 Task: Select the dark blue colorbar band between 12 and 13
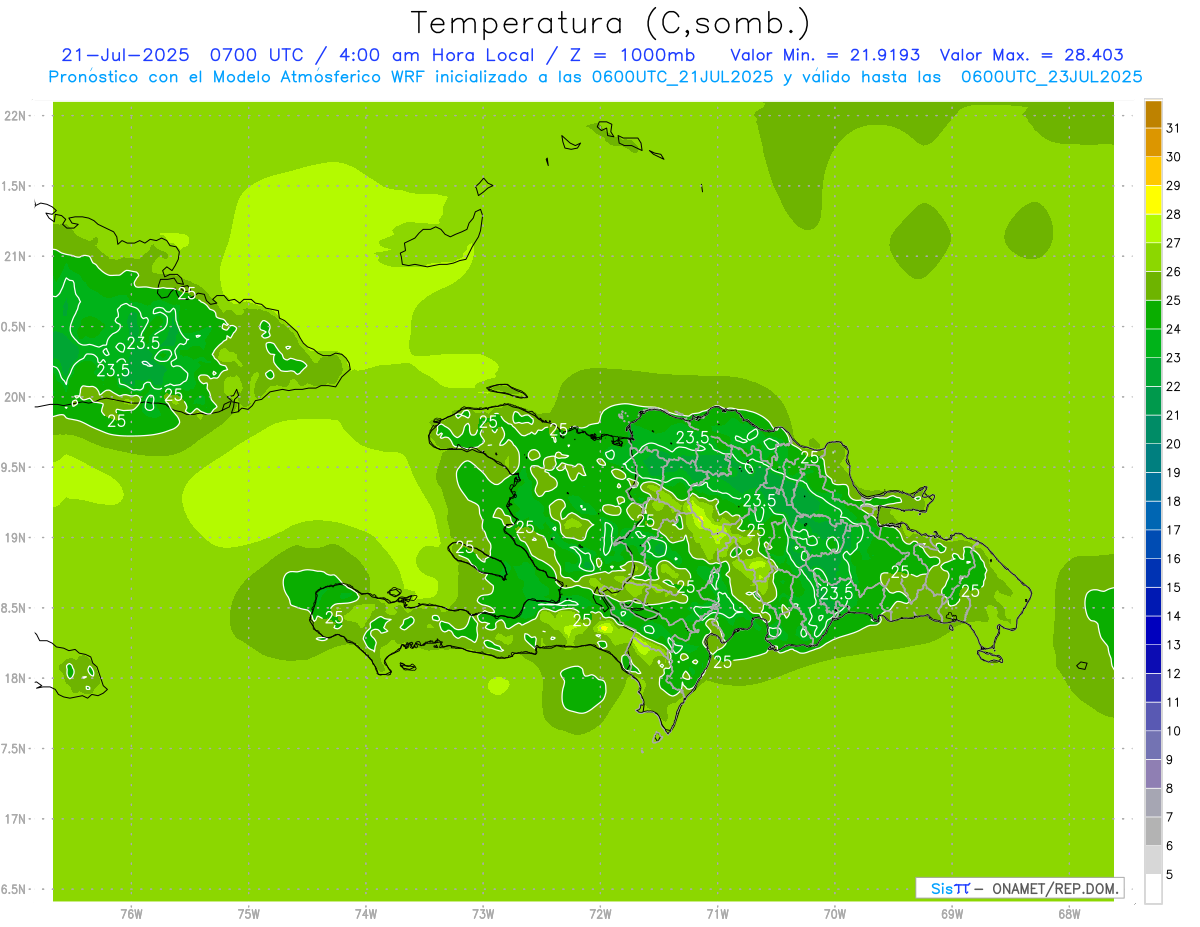[x=1153, y=659]
